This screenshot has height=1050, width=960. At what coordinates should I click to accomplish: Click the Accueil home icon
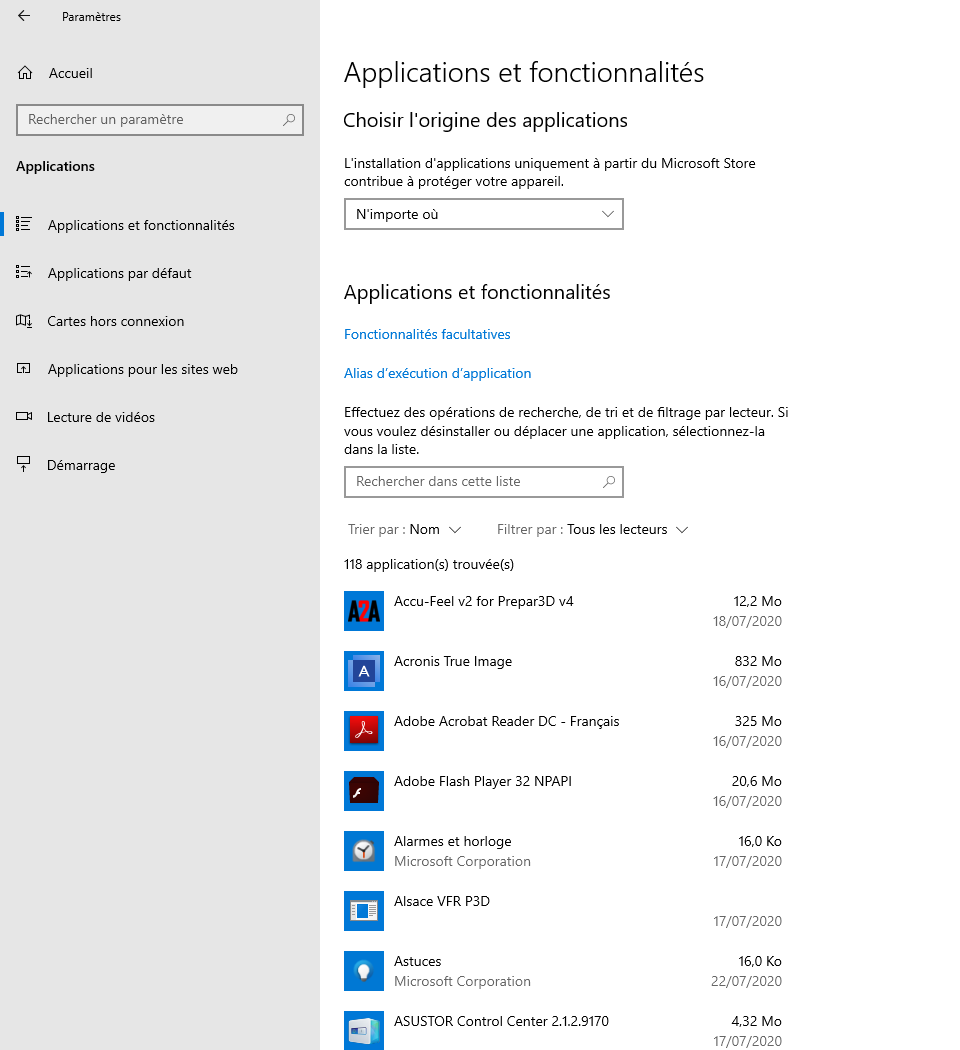(x=25, y=73)
